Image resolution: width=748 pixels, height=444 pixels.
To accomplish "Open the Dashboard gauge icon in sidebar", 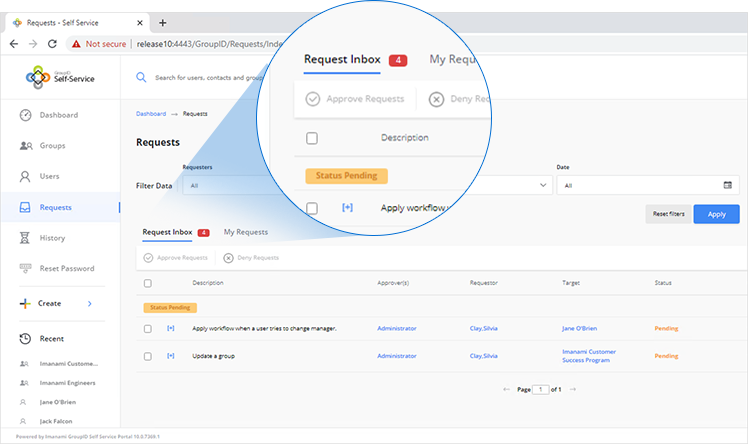I will tap(25, 115).
